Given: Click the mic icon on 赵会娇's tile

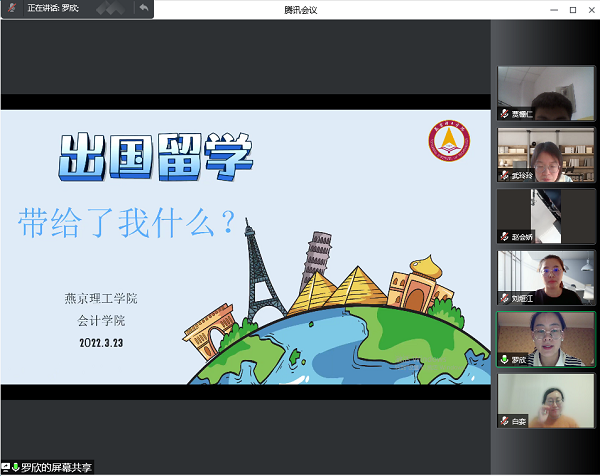Looking at the screenshot, I should (x=504, y=237).
